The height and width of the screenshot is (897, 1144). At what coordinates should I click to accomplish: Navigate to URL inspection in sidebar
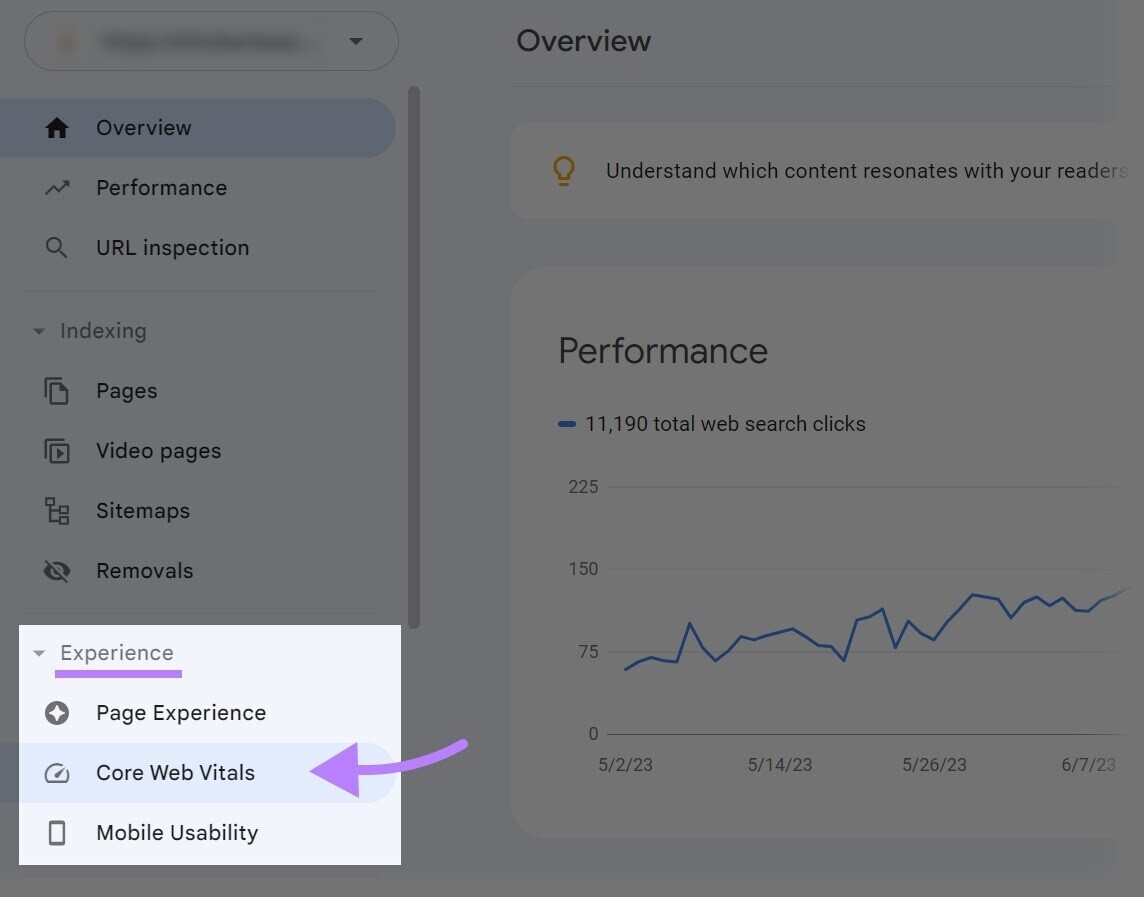(x=172, y=247)
